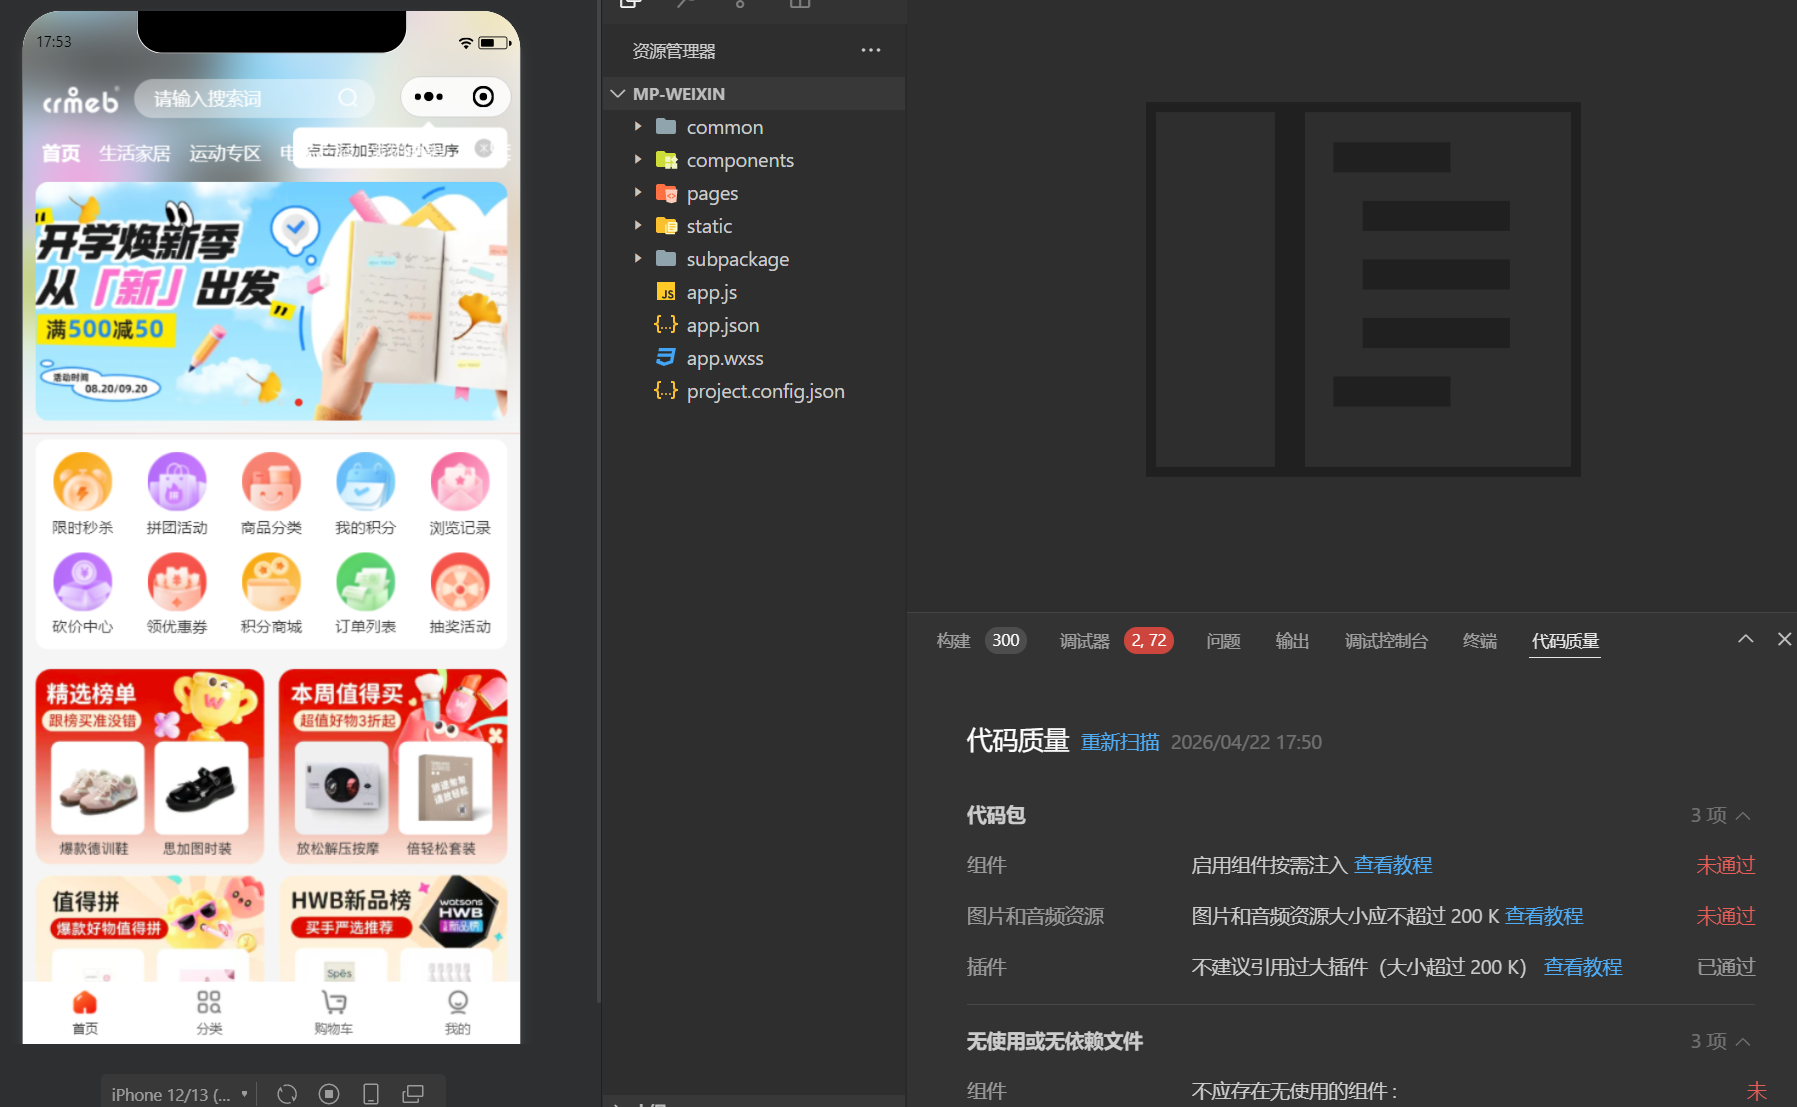The width and height of the screenshot is (1797, 1107).
Task: Click the simulator stop icon in bottom toolbar
Action: 329,1094
